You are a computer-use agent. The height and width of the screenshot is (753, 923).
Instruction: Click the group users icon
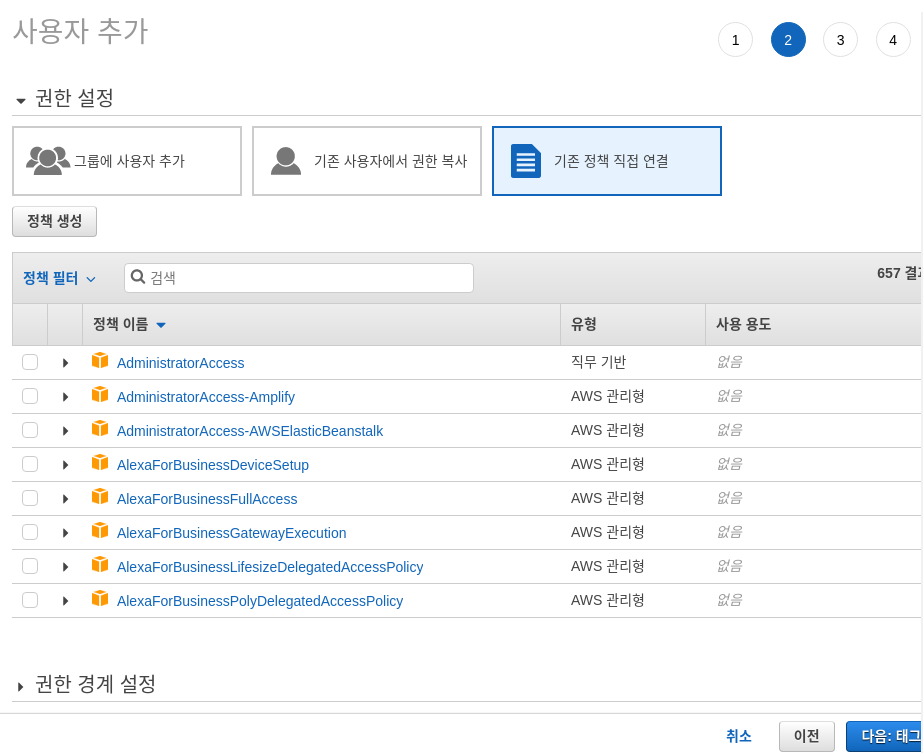click(48, 160)
